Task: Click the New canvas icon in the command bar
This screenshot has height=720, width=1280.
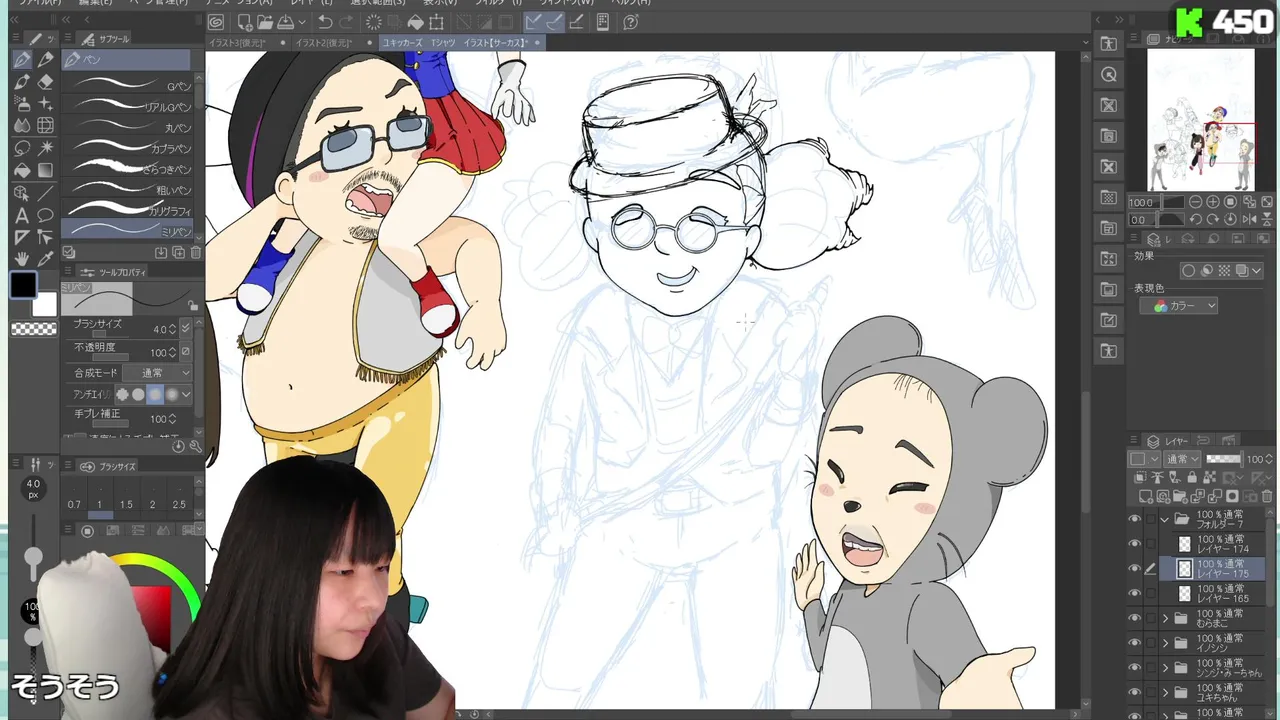Action: coord(244,22)
